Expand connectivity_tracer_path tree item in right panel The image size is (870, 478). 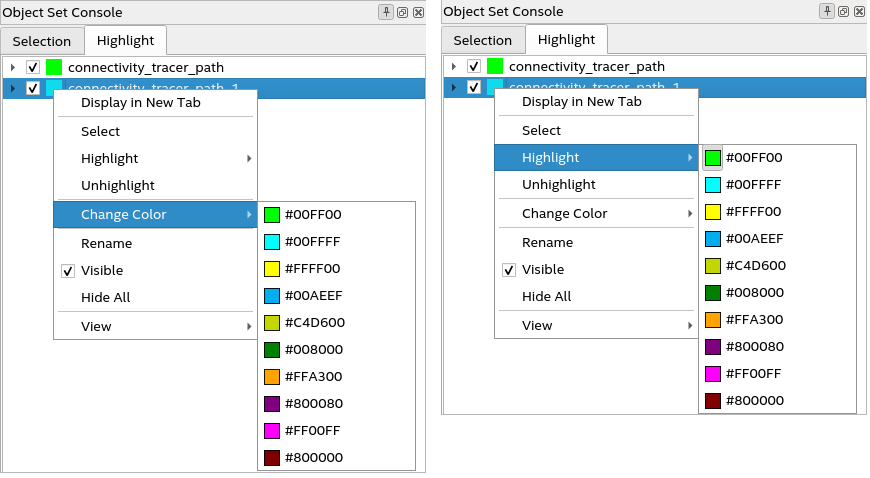pos(453,66)
